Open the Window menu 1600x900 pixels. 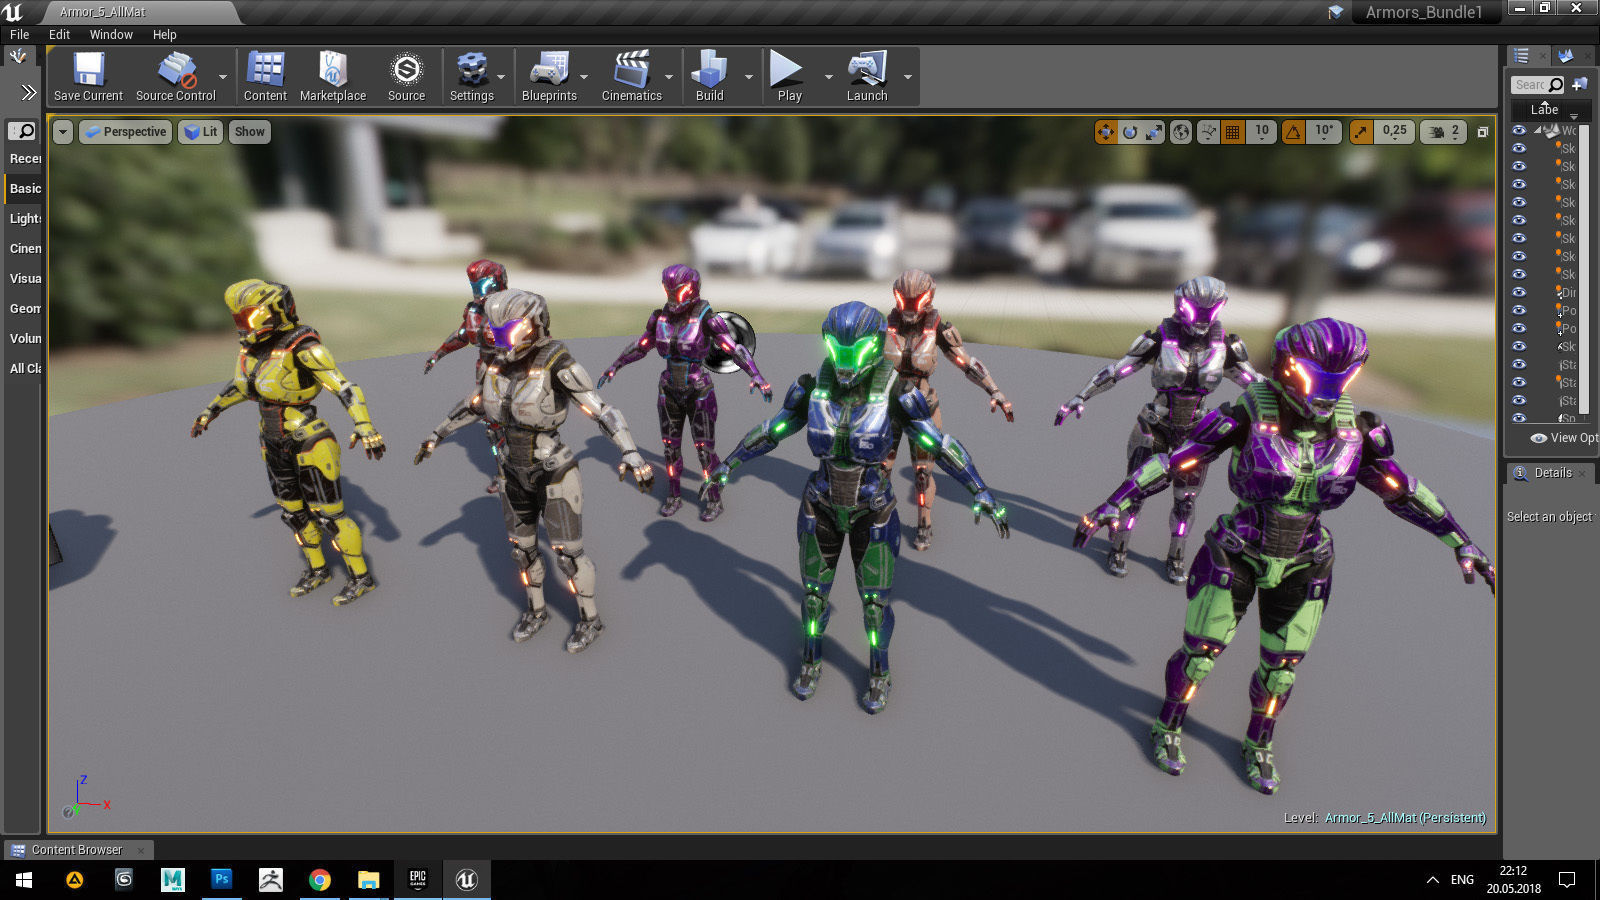point(111,34)
